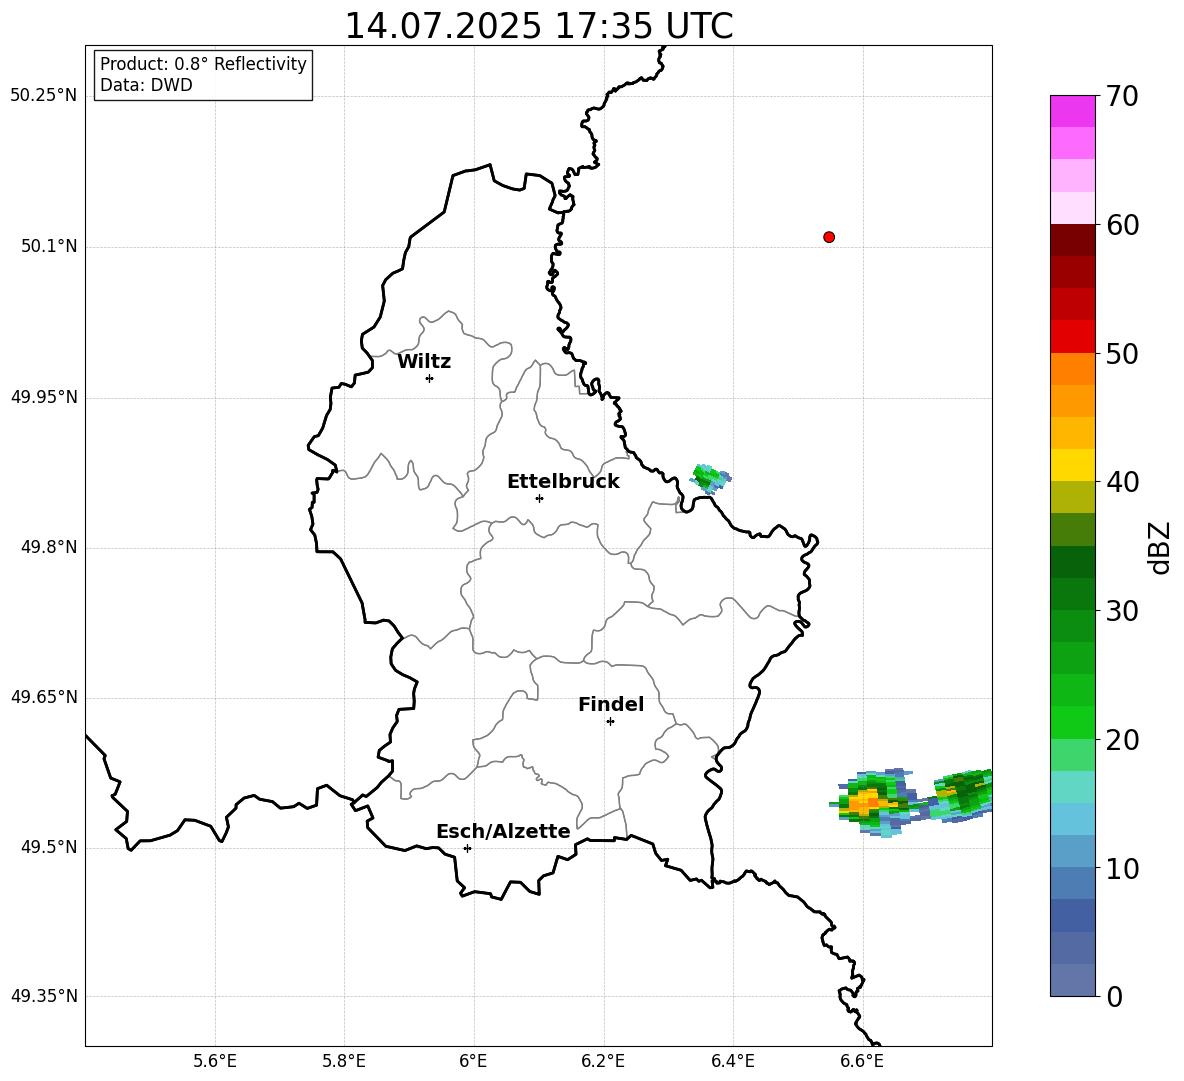Click the 6°E longitude label
The height and width of the screenshot is (1081, 1184).
[x=473, y=1062]
